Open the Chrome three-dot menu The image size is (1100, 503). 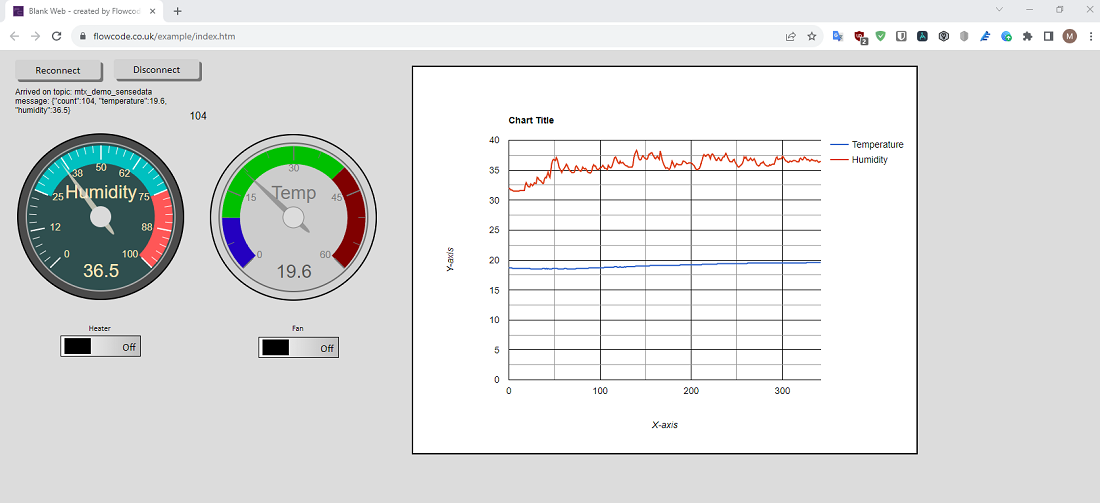(1088, 36)
